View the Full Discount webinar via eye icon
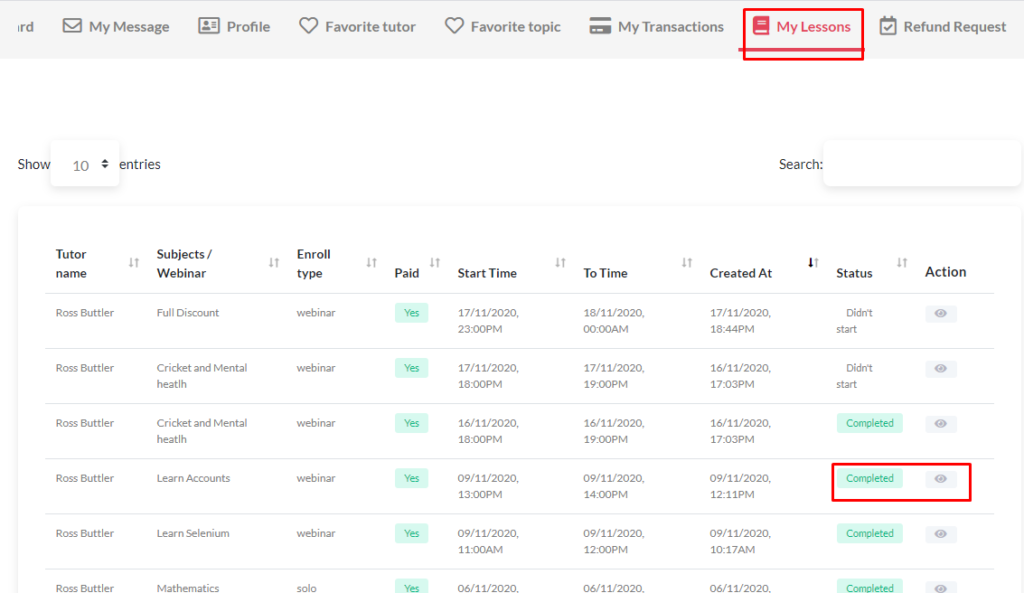The height and width of the screenshot is (593, 1024). [x=940, y=314]
